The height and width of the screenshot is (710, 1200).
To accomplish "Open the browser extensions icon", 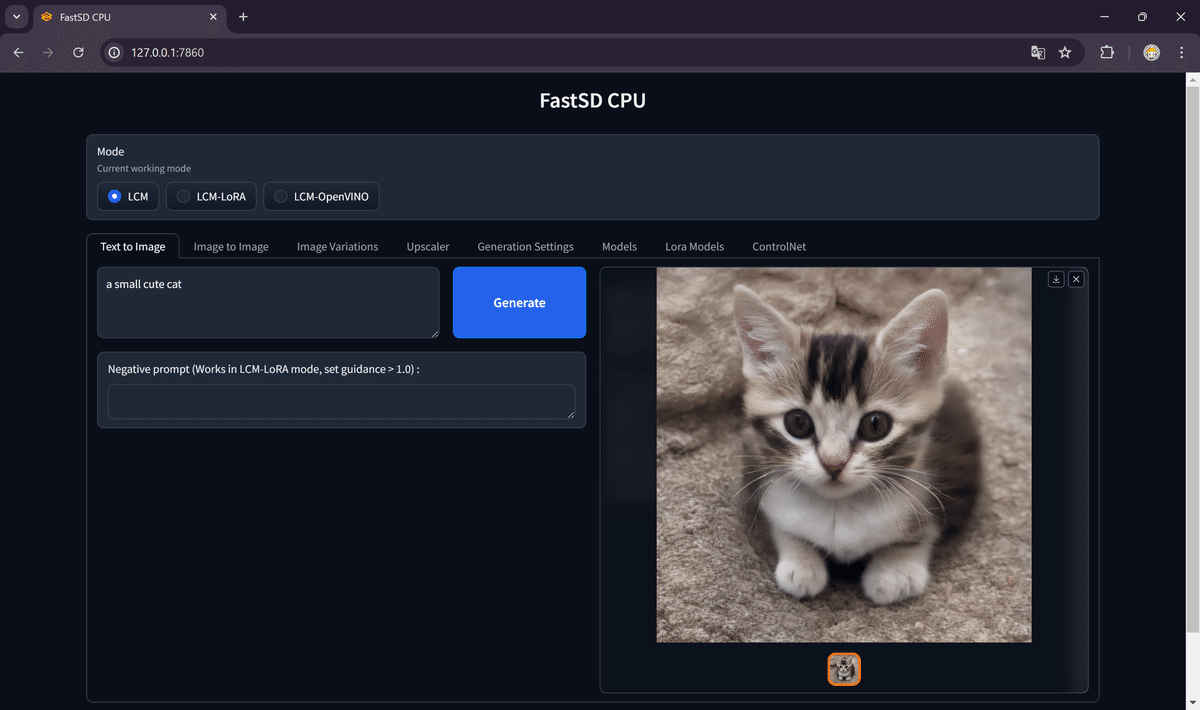I will tap(1107, 52).
